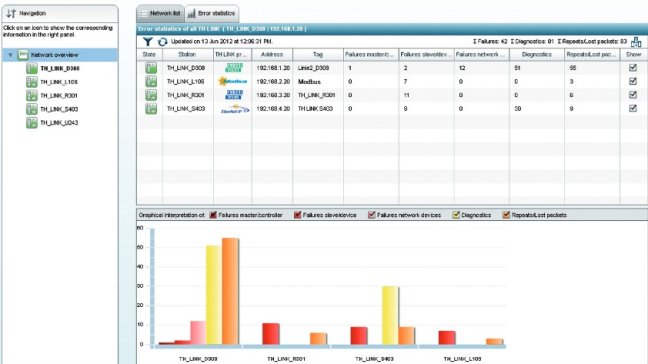Click TH_LINK_L108 device icon in tree
The height and width of the screenshot is (364, 648).
tap(32, 82)
